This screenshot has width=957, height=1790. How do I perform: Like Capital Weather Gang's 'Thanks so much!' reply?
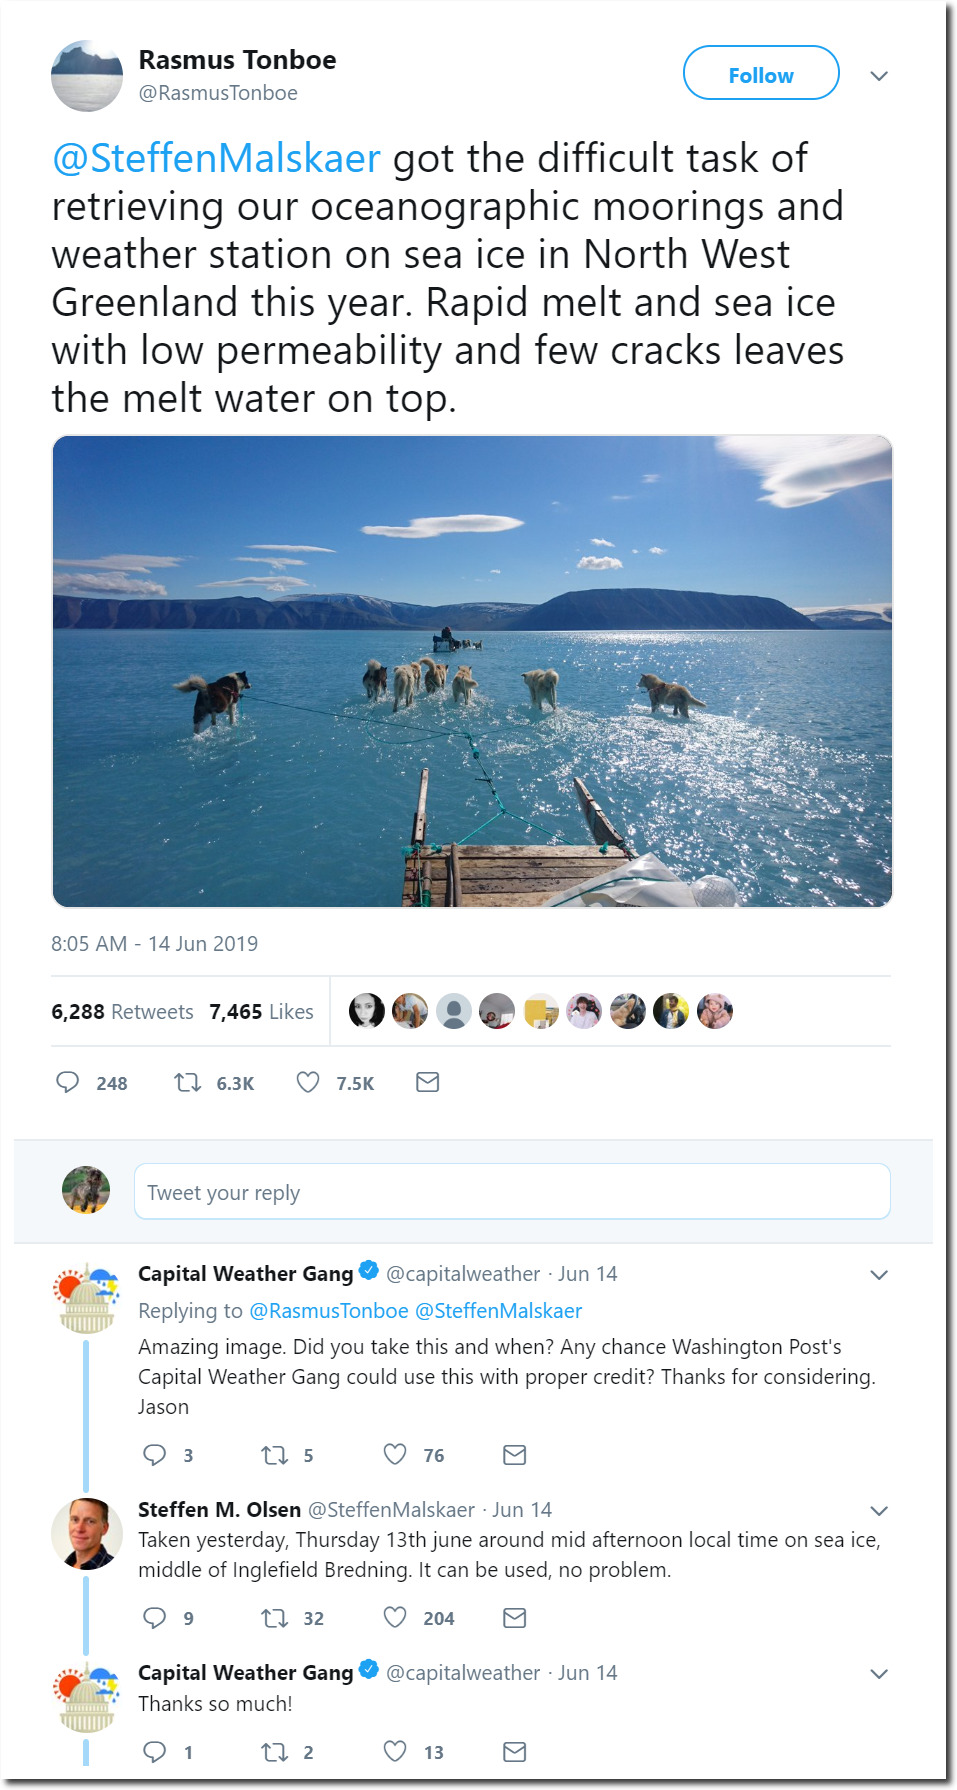(x=395, y=1751)
